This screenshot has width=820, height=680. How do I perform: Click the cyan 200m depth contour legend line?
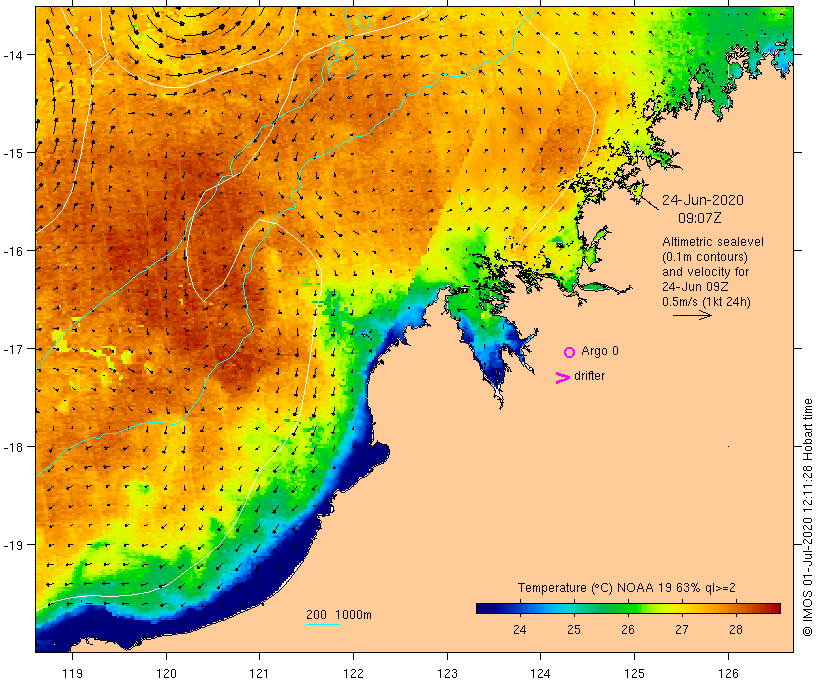(323, 624)
